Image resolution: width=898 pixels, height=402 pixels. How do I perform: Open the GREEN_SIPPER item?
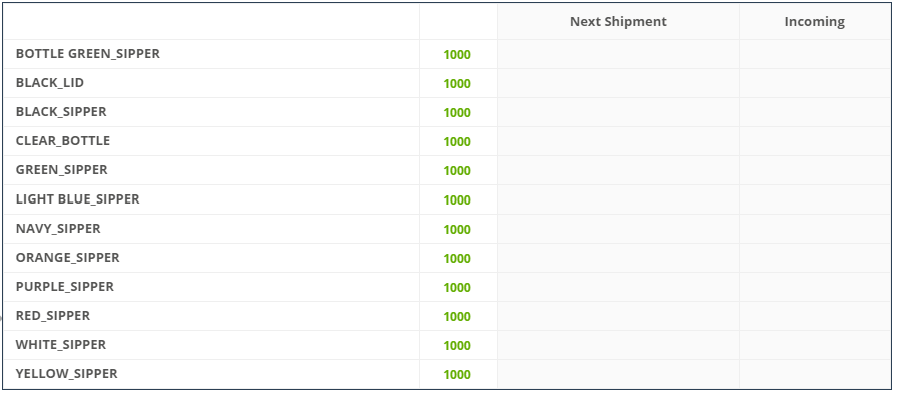[61, 170]
